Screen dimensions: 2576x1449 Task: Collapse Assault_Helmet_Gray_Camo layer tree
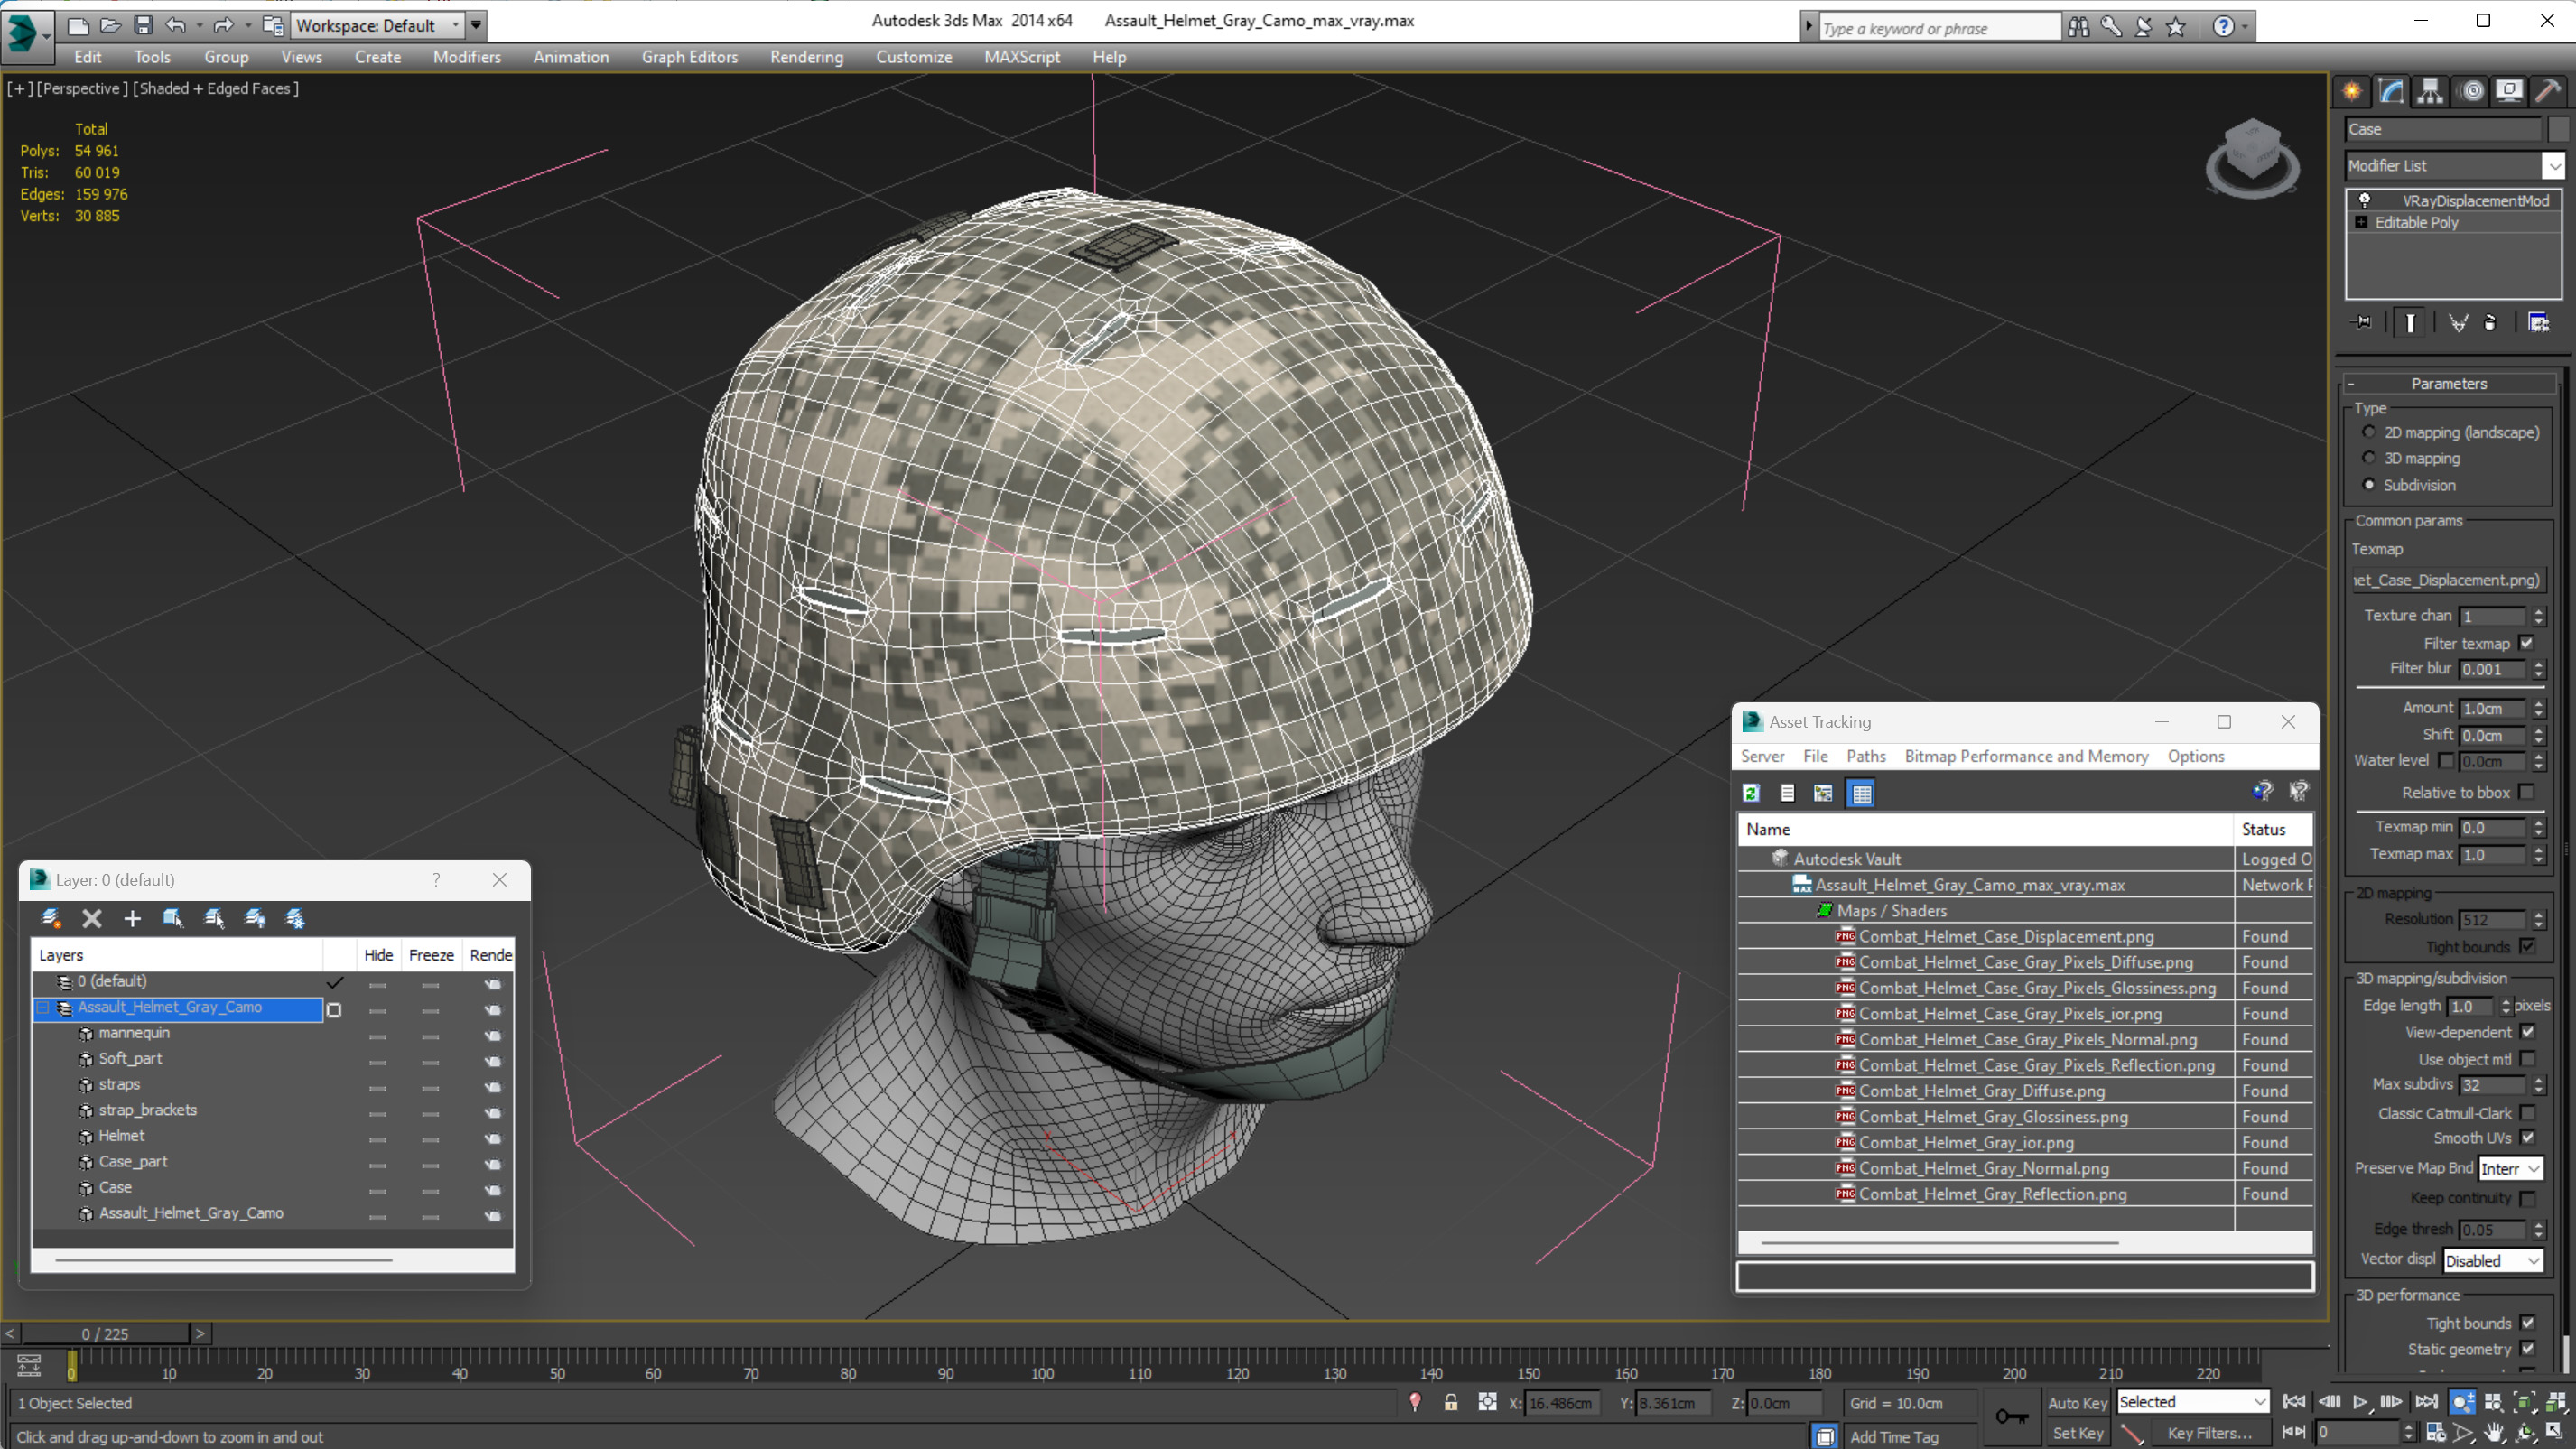click(x=43, y=1008)
